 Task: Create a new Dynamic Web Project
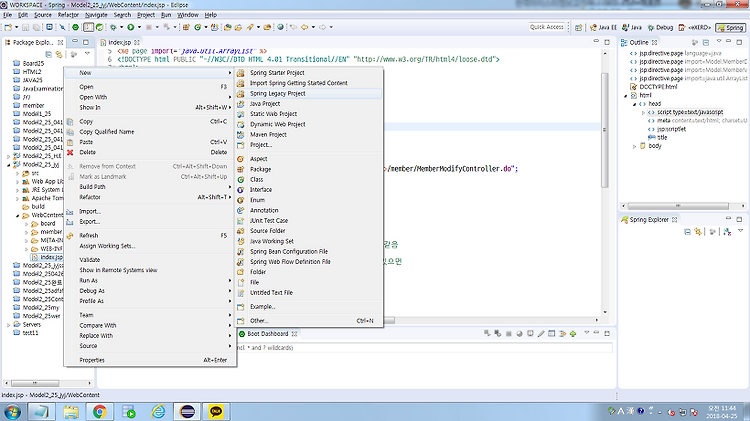[277, 124]
